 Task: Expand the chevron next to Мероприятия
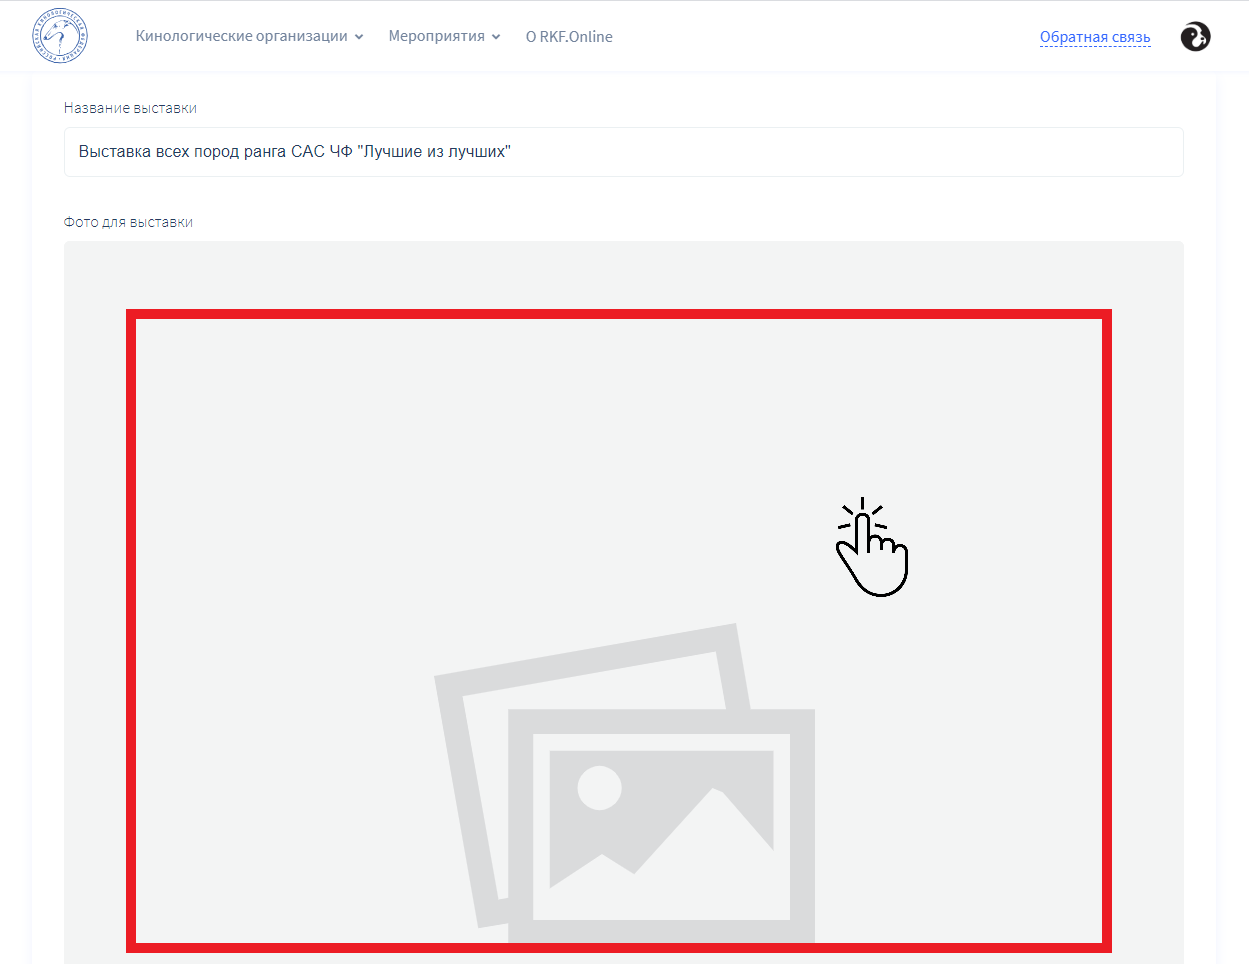[x=496, y=37]
